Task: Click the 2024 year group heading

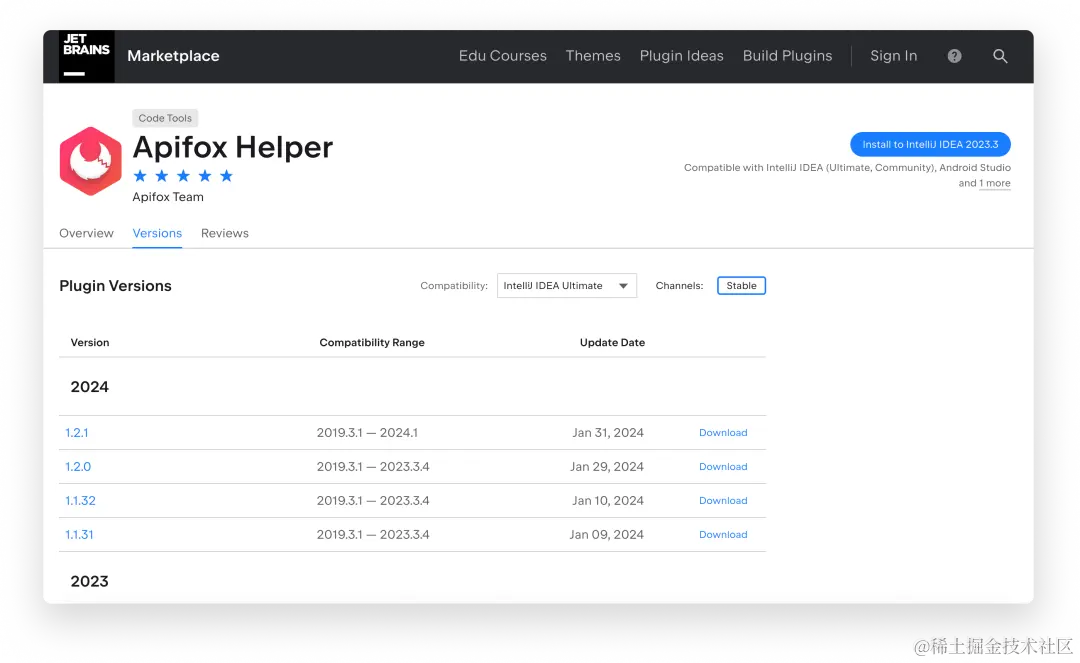Action: pos(90,387)
